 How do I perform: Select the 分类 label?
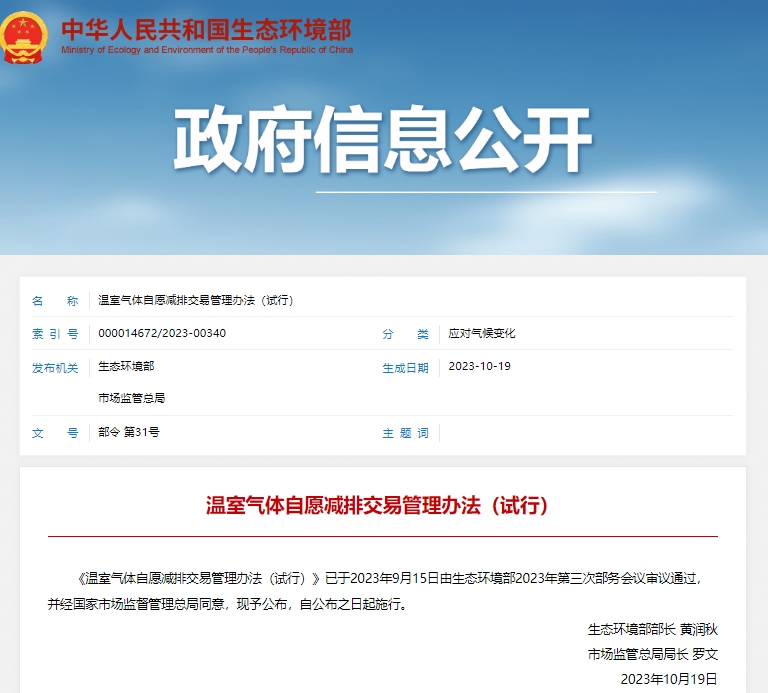pyautogui.click(x=406, y=334)
